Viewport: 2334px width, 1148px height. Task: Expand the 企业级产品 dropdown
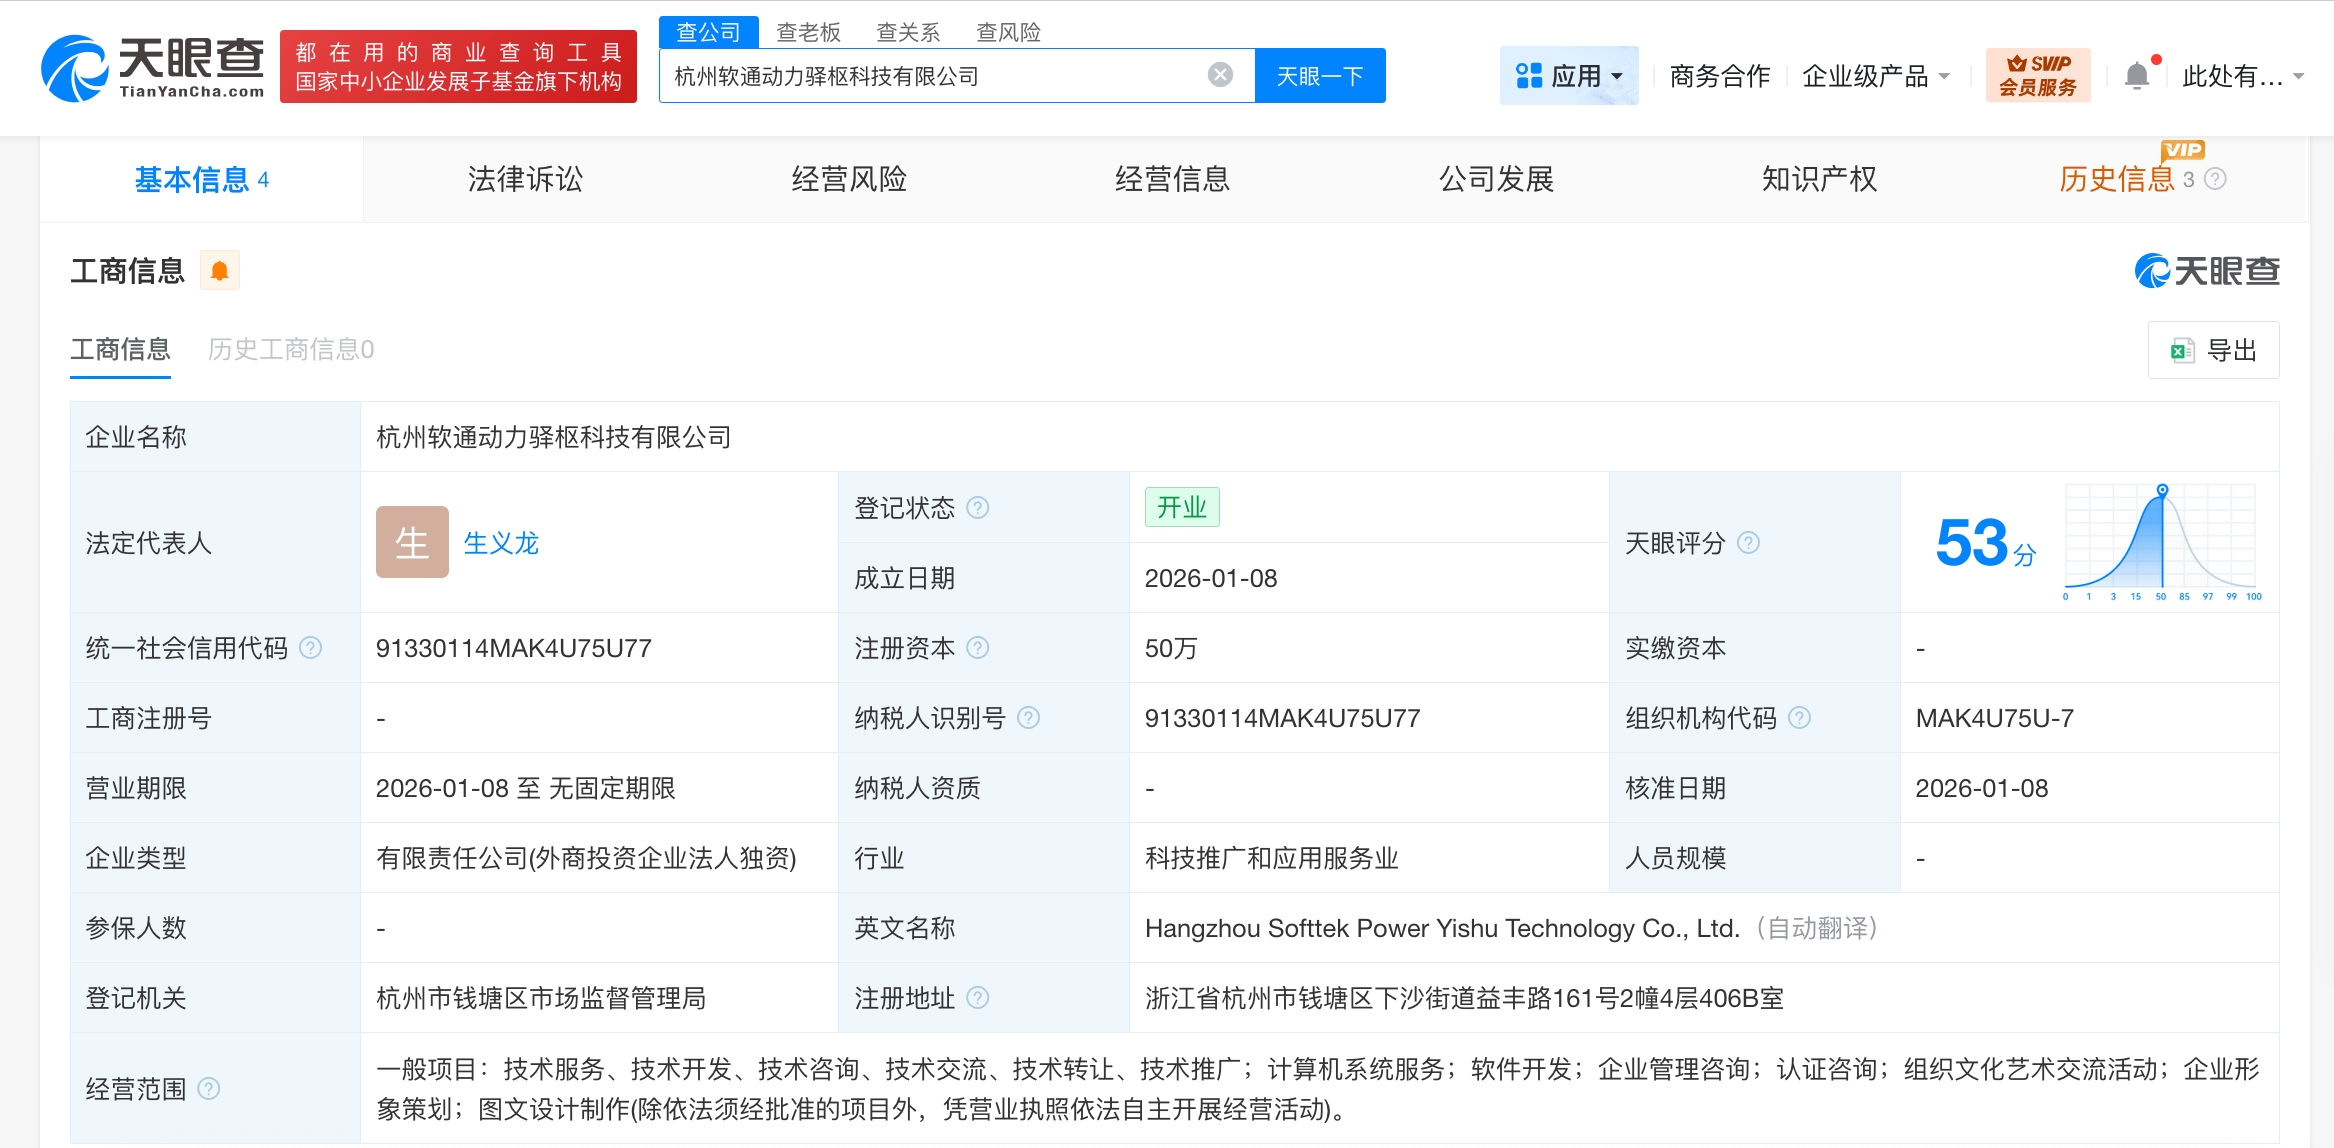[x=1875, y=76]
